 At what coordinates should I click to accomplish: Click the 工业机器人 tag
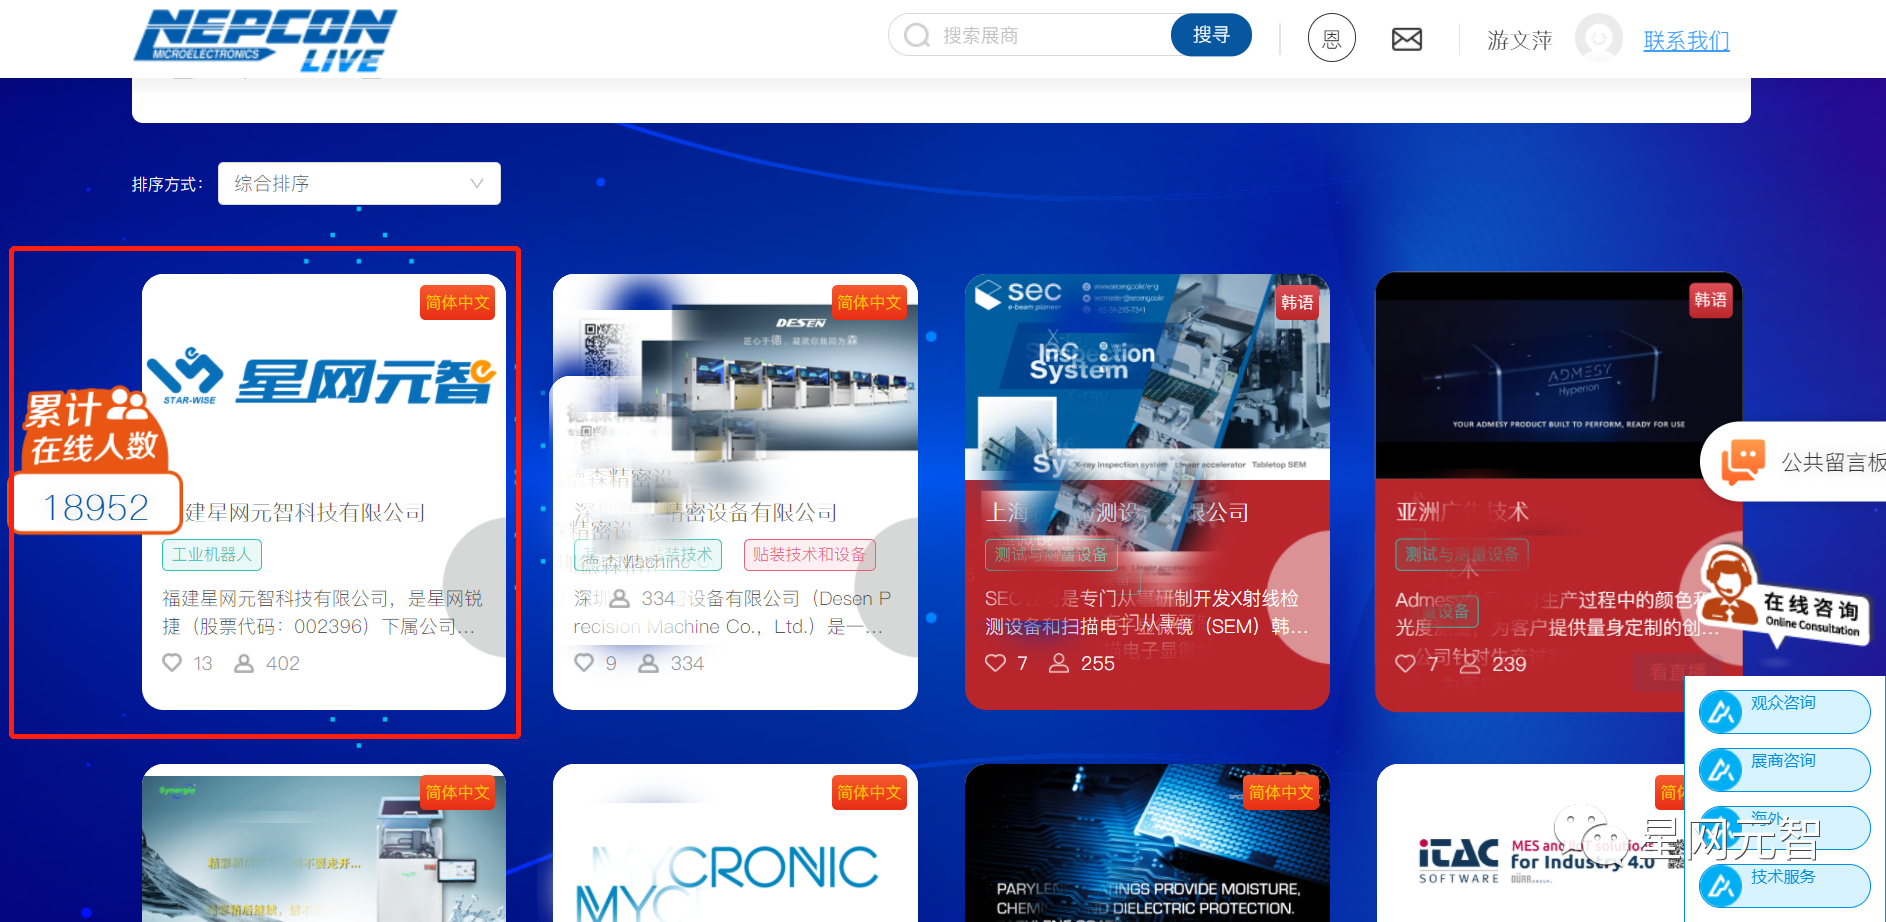212,555
